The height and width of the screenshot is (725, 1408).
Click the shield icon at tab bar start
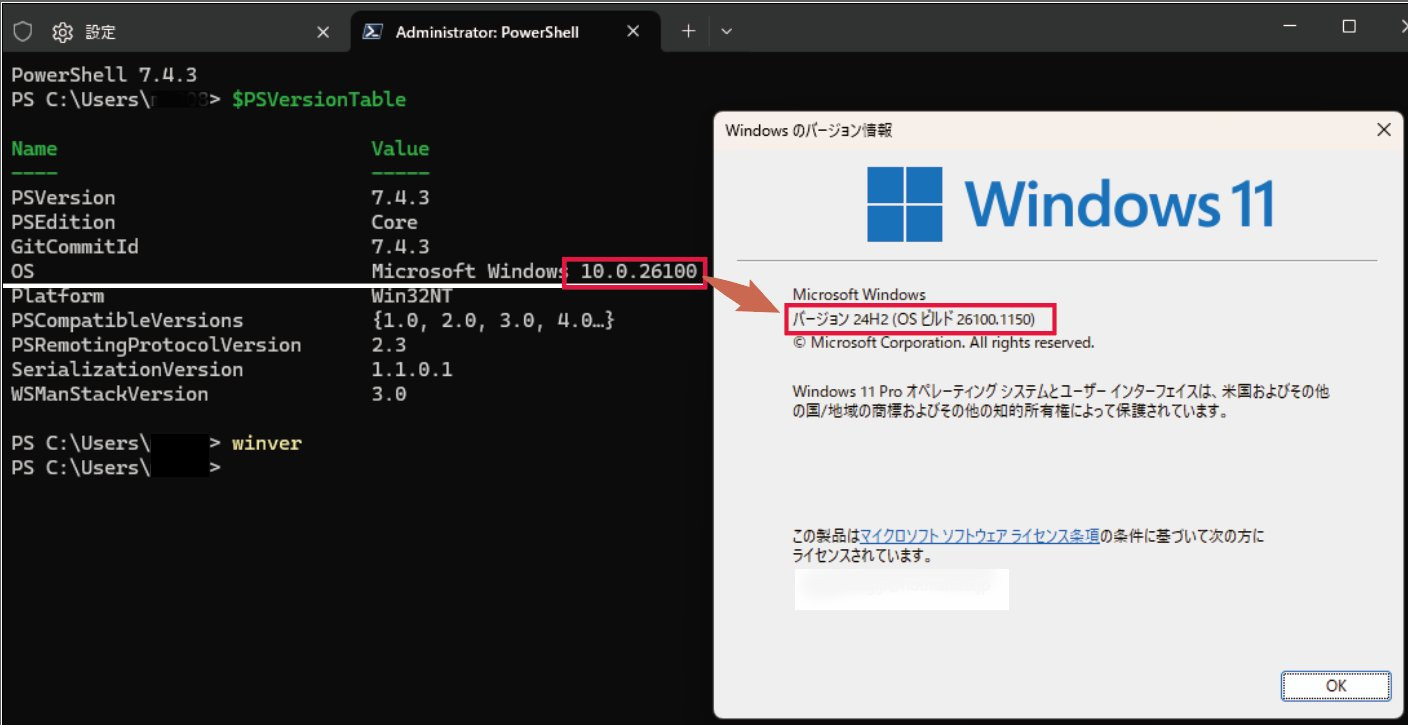[21, 32]
